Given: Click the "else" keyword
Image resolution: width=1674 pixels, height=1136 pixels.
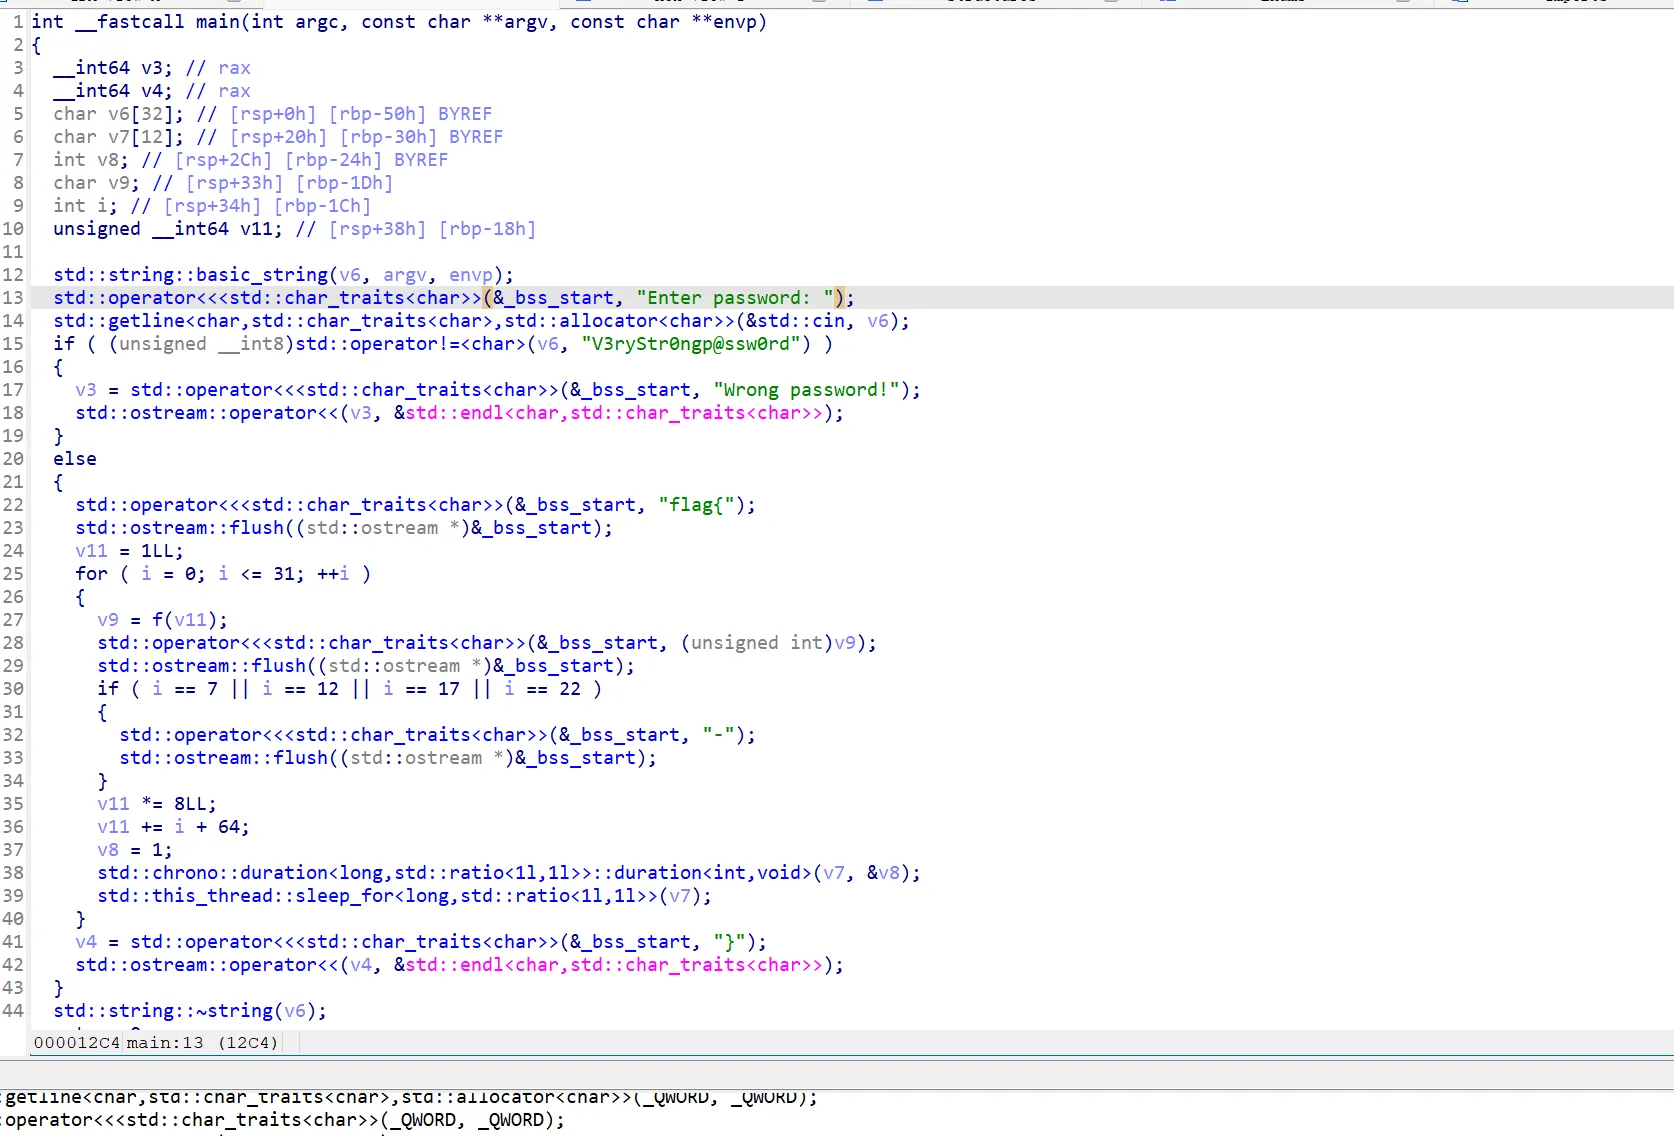Looking at the screenshot, I should tap(75, 459).
